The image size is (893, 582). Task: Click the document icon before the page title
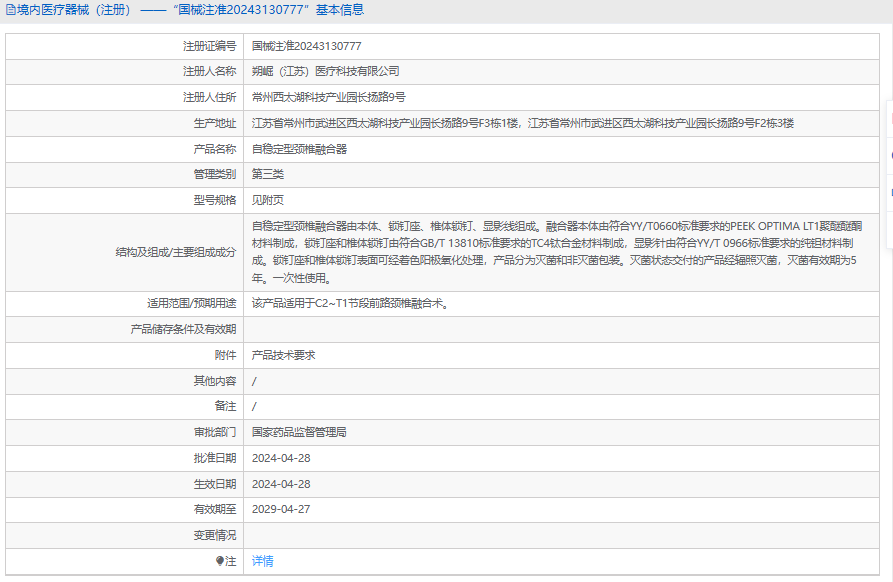(x=10, y=10)
